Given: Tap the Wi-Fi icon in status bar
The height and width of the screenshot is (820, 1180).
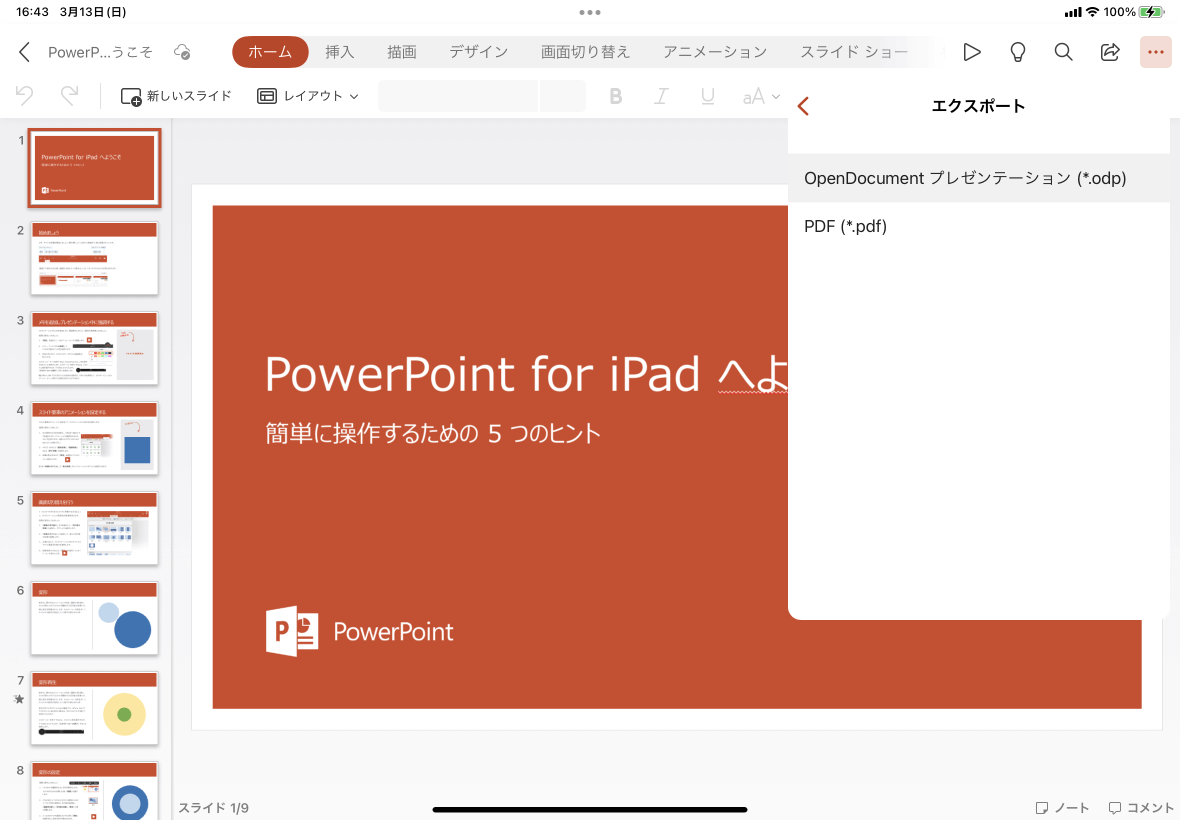Looking at the screenshot, I should coord(1092,12).
